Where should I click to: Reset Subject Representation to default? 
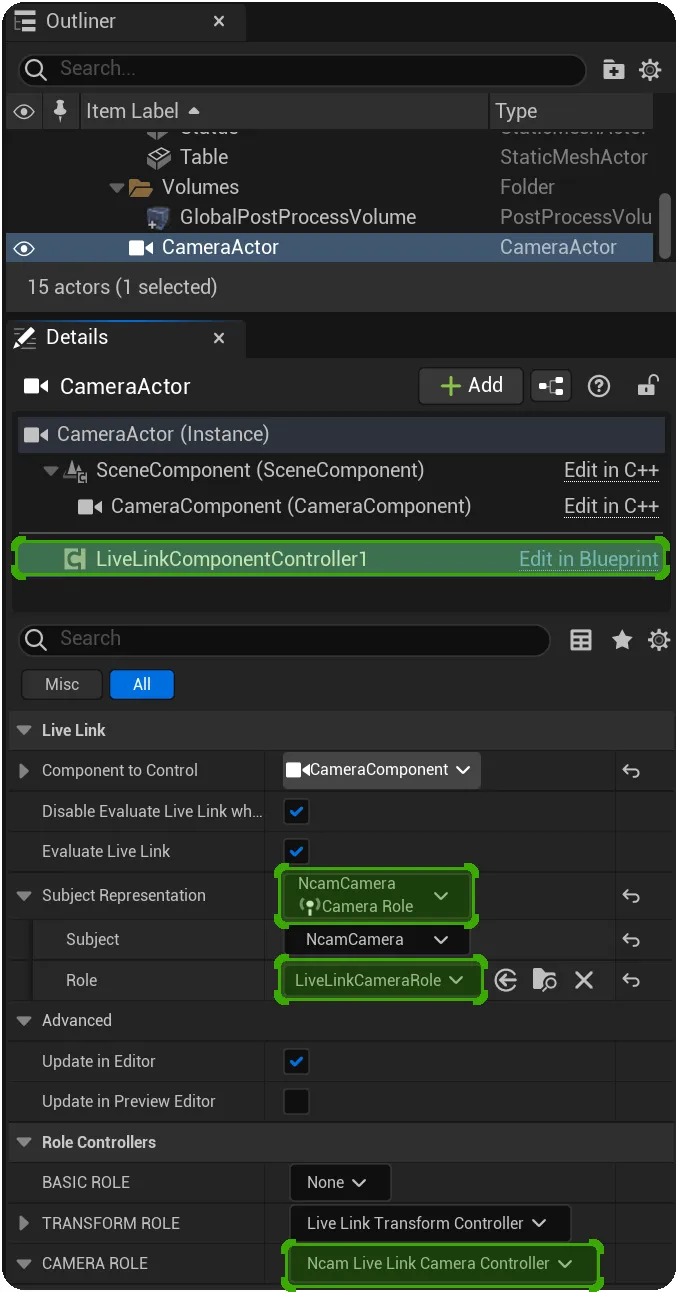[x=631, y=896]
